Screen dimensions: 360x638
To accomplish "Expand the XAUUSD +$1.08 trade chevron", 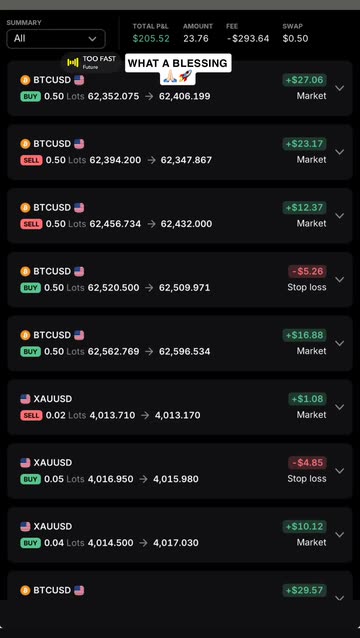I will [x=339, y=407].
